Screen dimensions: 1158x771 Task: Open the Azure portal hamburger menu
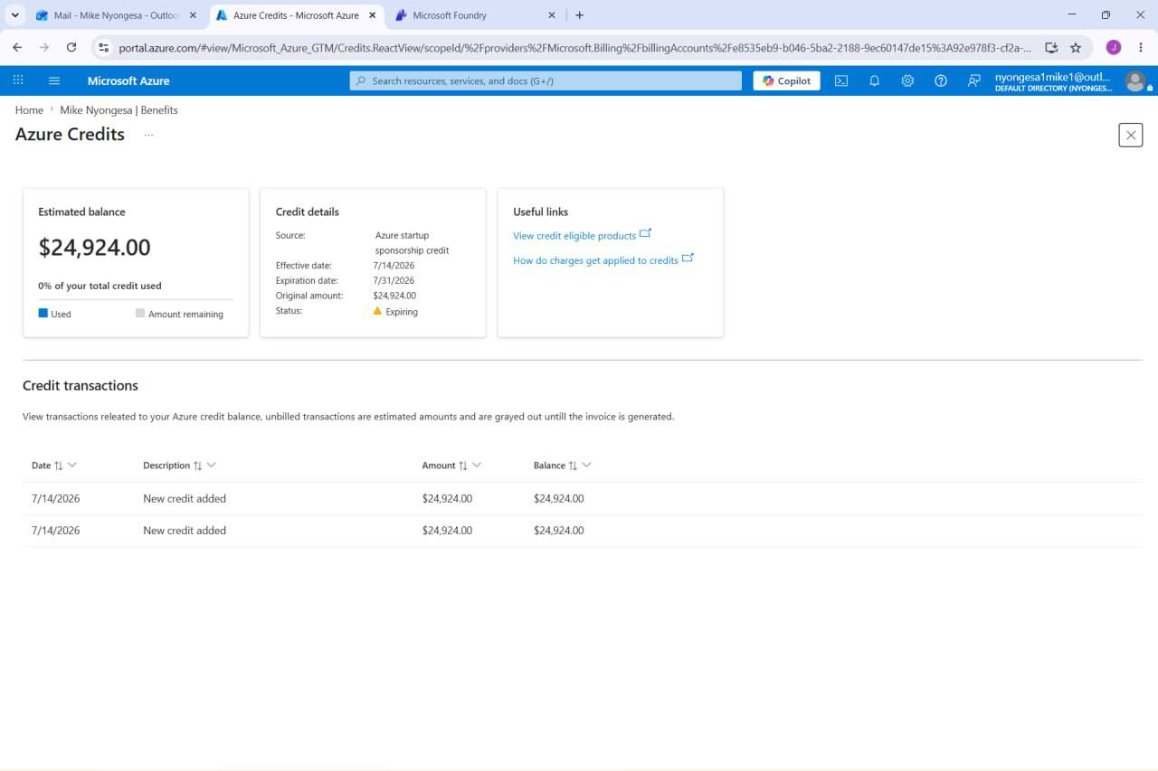tap(54, 80)
